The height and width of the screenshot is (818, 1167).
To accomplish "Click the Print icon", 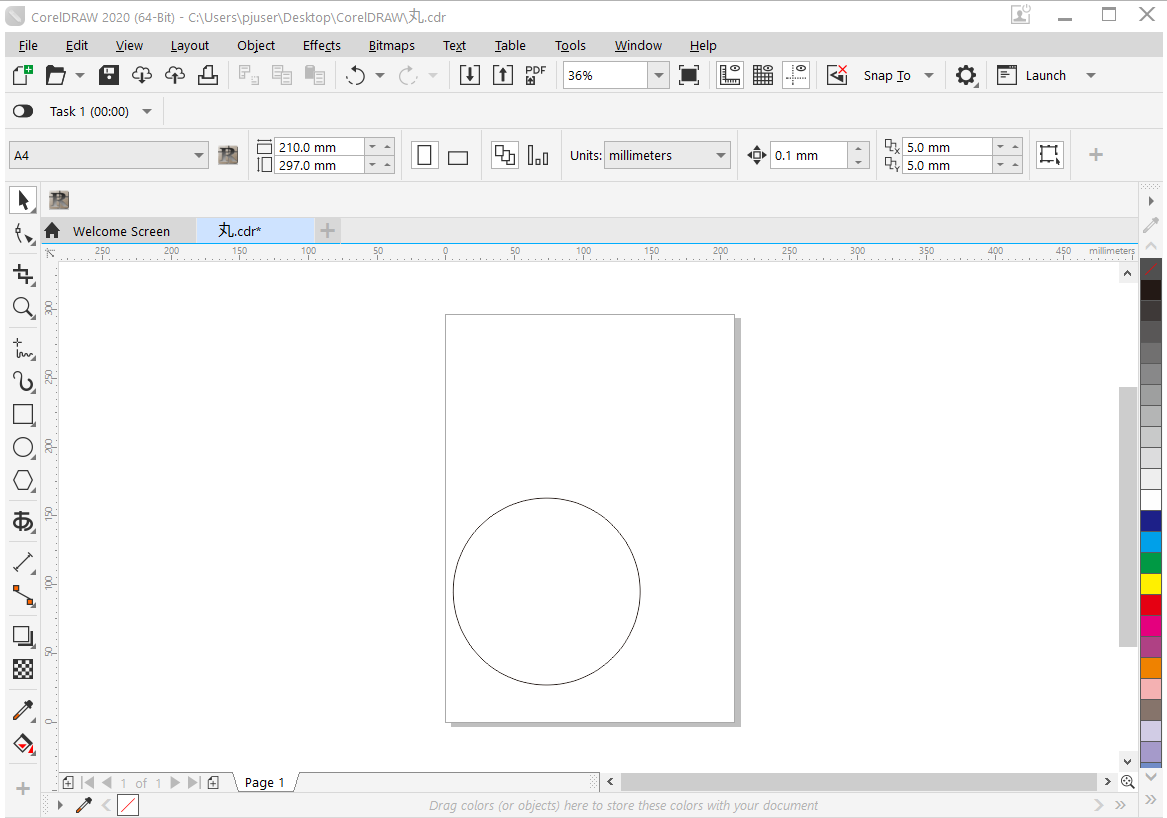I will coord(208,75).
